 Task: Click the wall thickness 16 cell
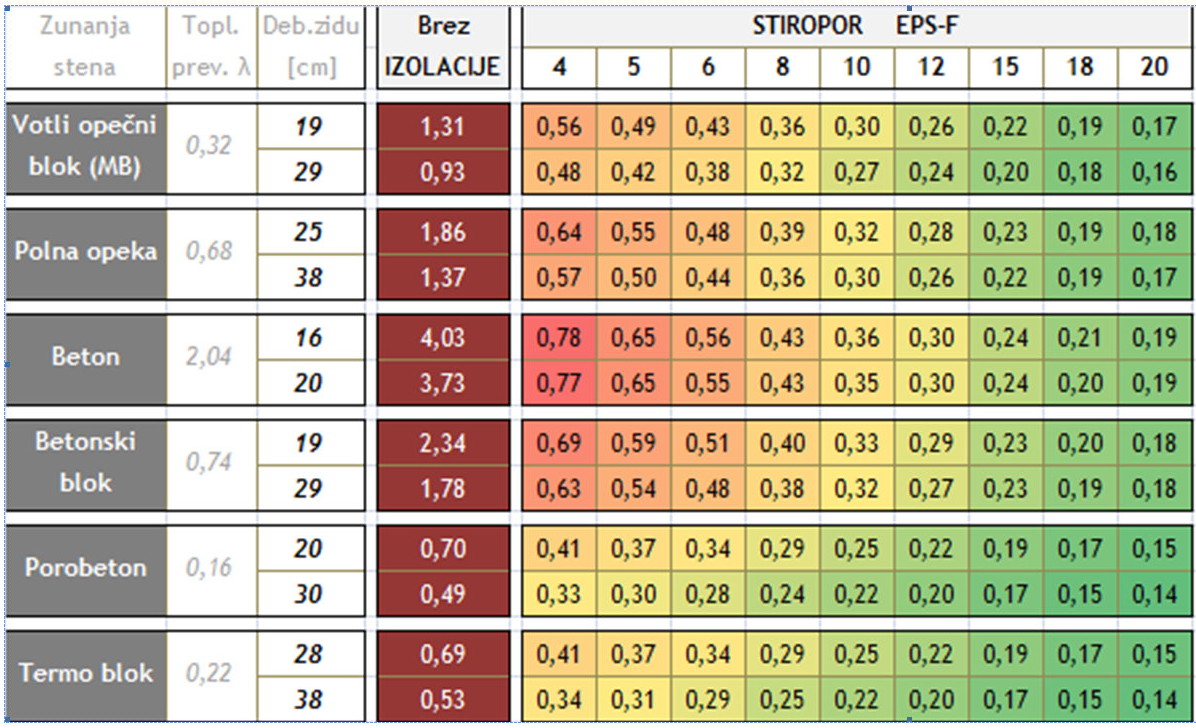[x=310, y=337]
